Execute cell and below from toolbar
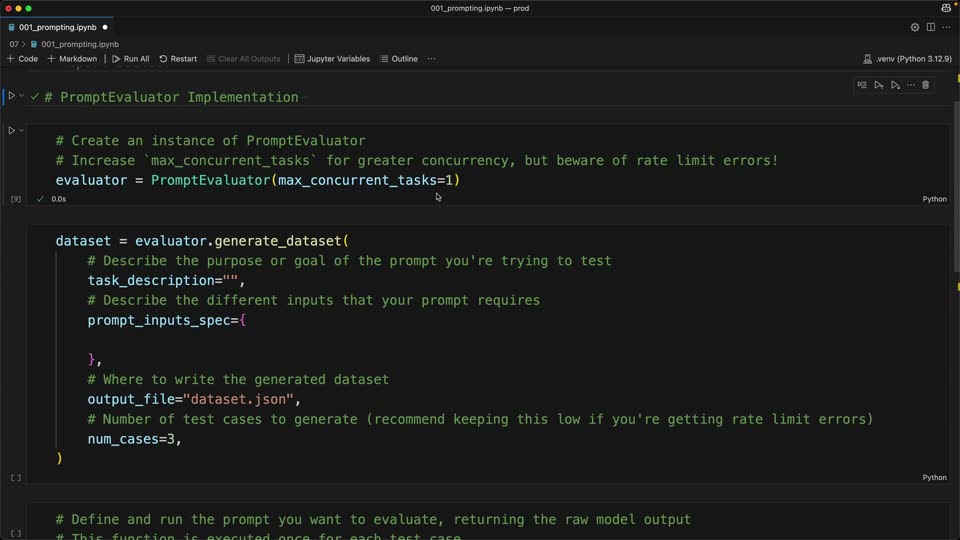The height and width of the screenshot is (540, 960). click(895, 85)
